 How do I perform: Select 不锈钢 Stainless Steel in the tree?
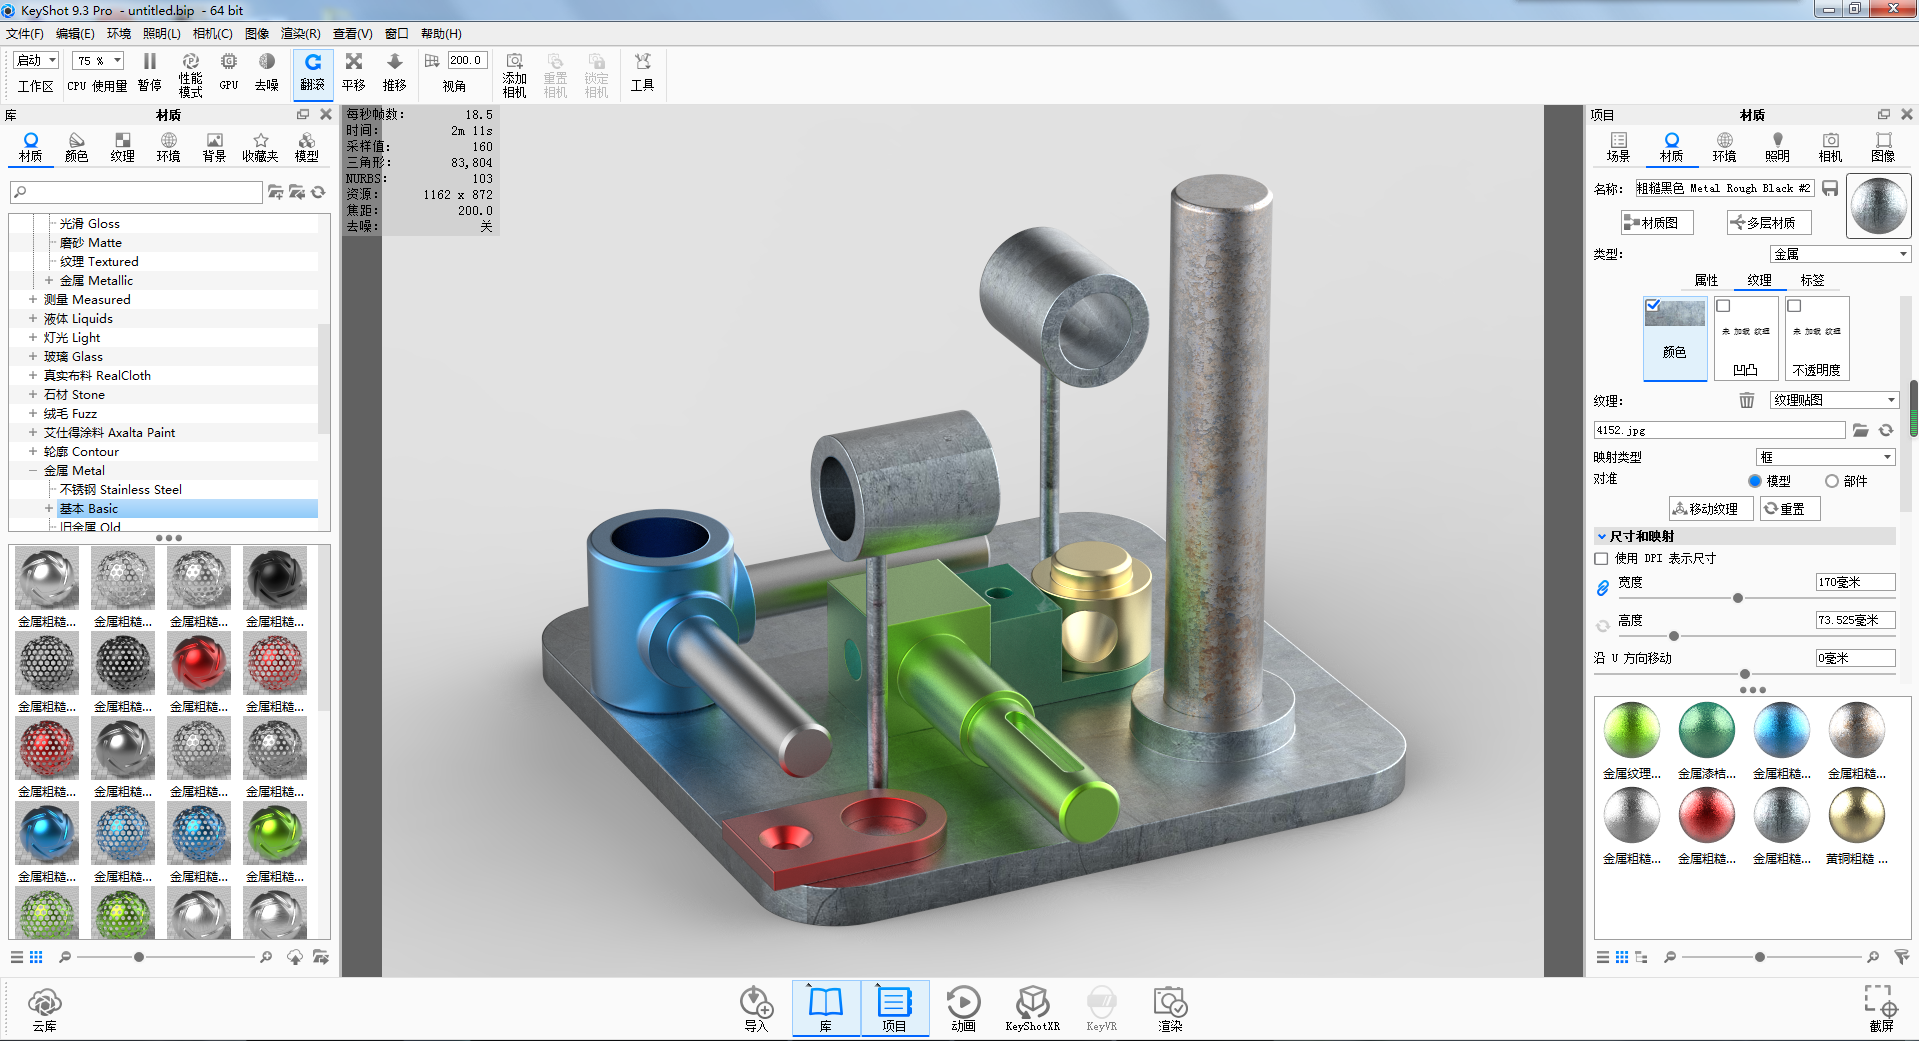click(x=121, y=489)
